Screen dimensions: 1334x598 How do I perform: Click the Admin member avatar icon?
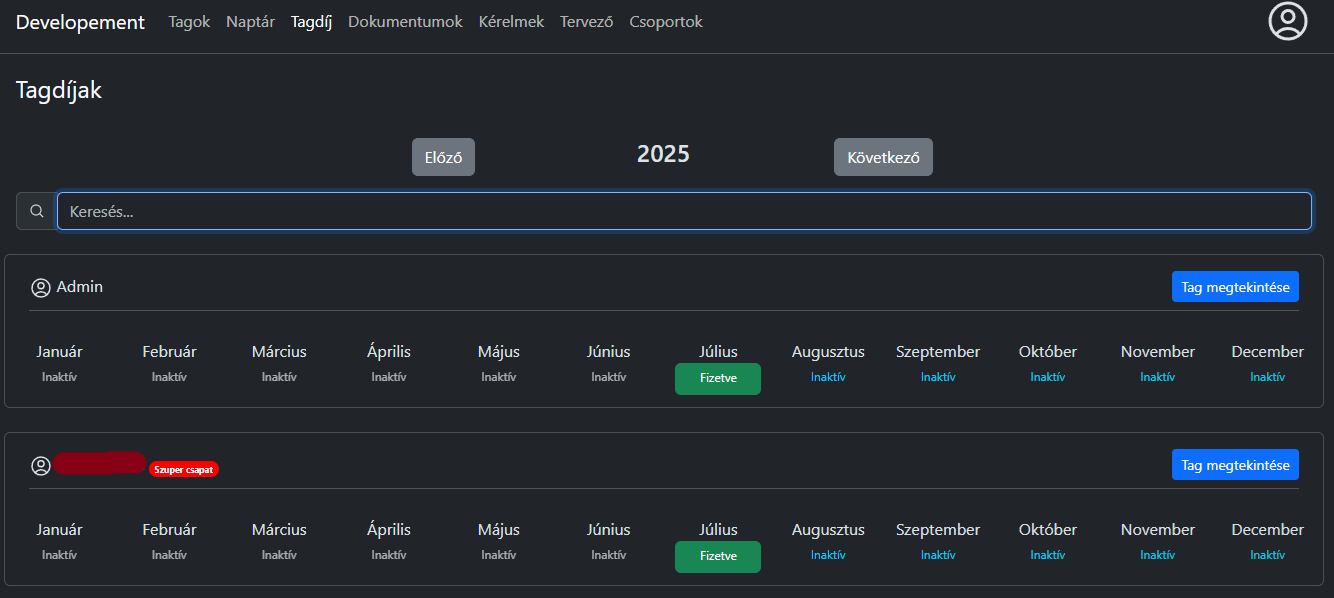(x=41, y=288)
